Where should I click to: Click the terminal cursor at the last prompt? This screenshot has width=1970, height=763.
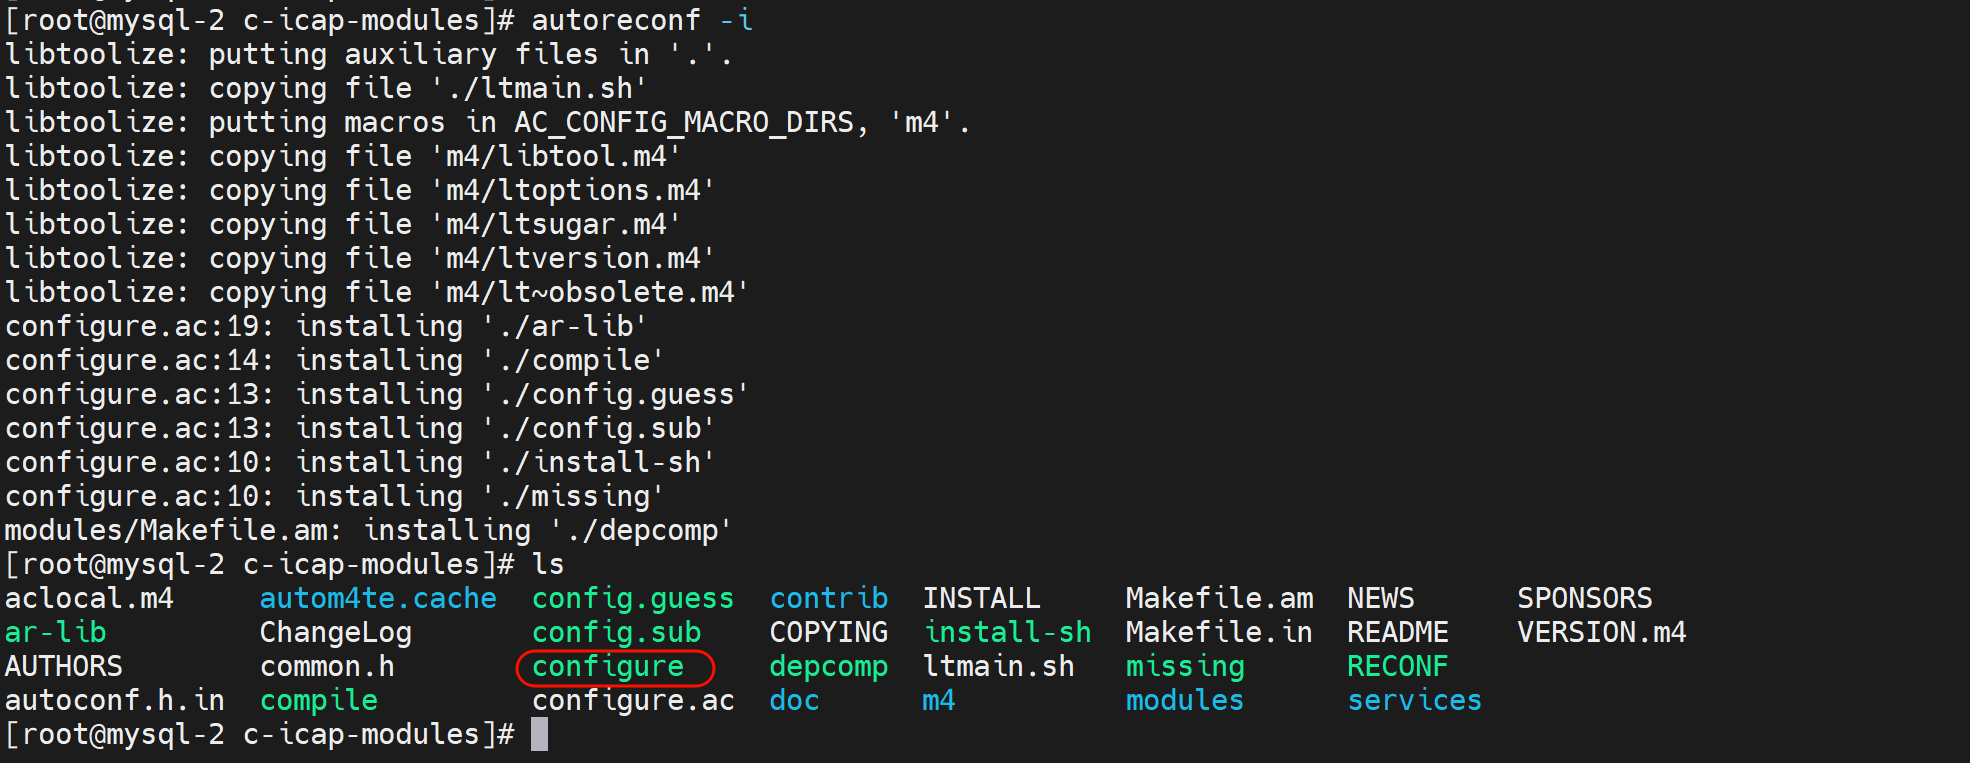pyautogui.click(x=539, y=735)
